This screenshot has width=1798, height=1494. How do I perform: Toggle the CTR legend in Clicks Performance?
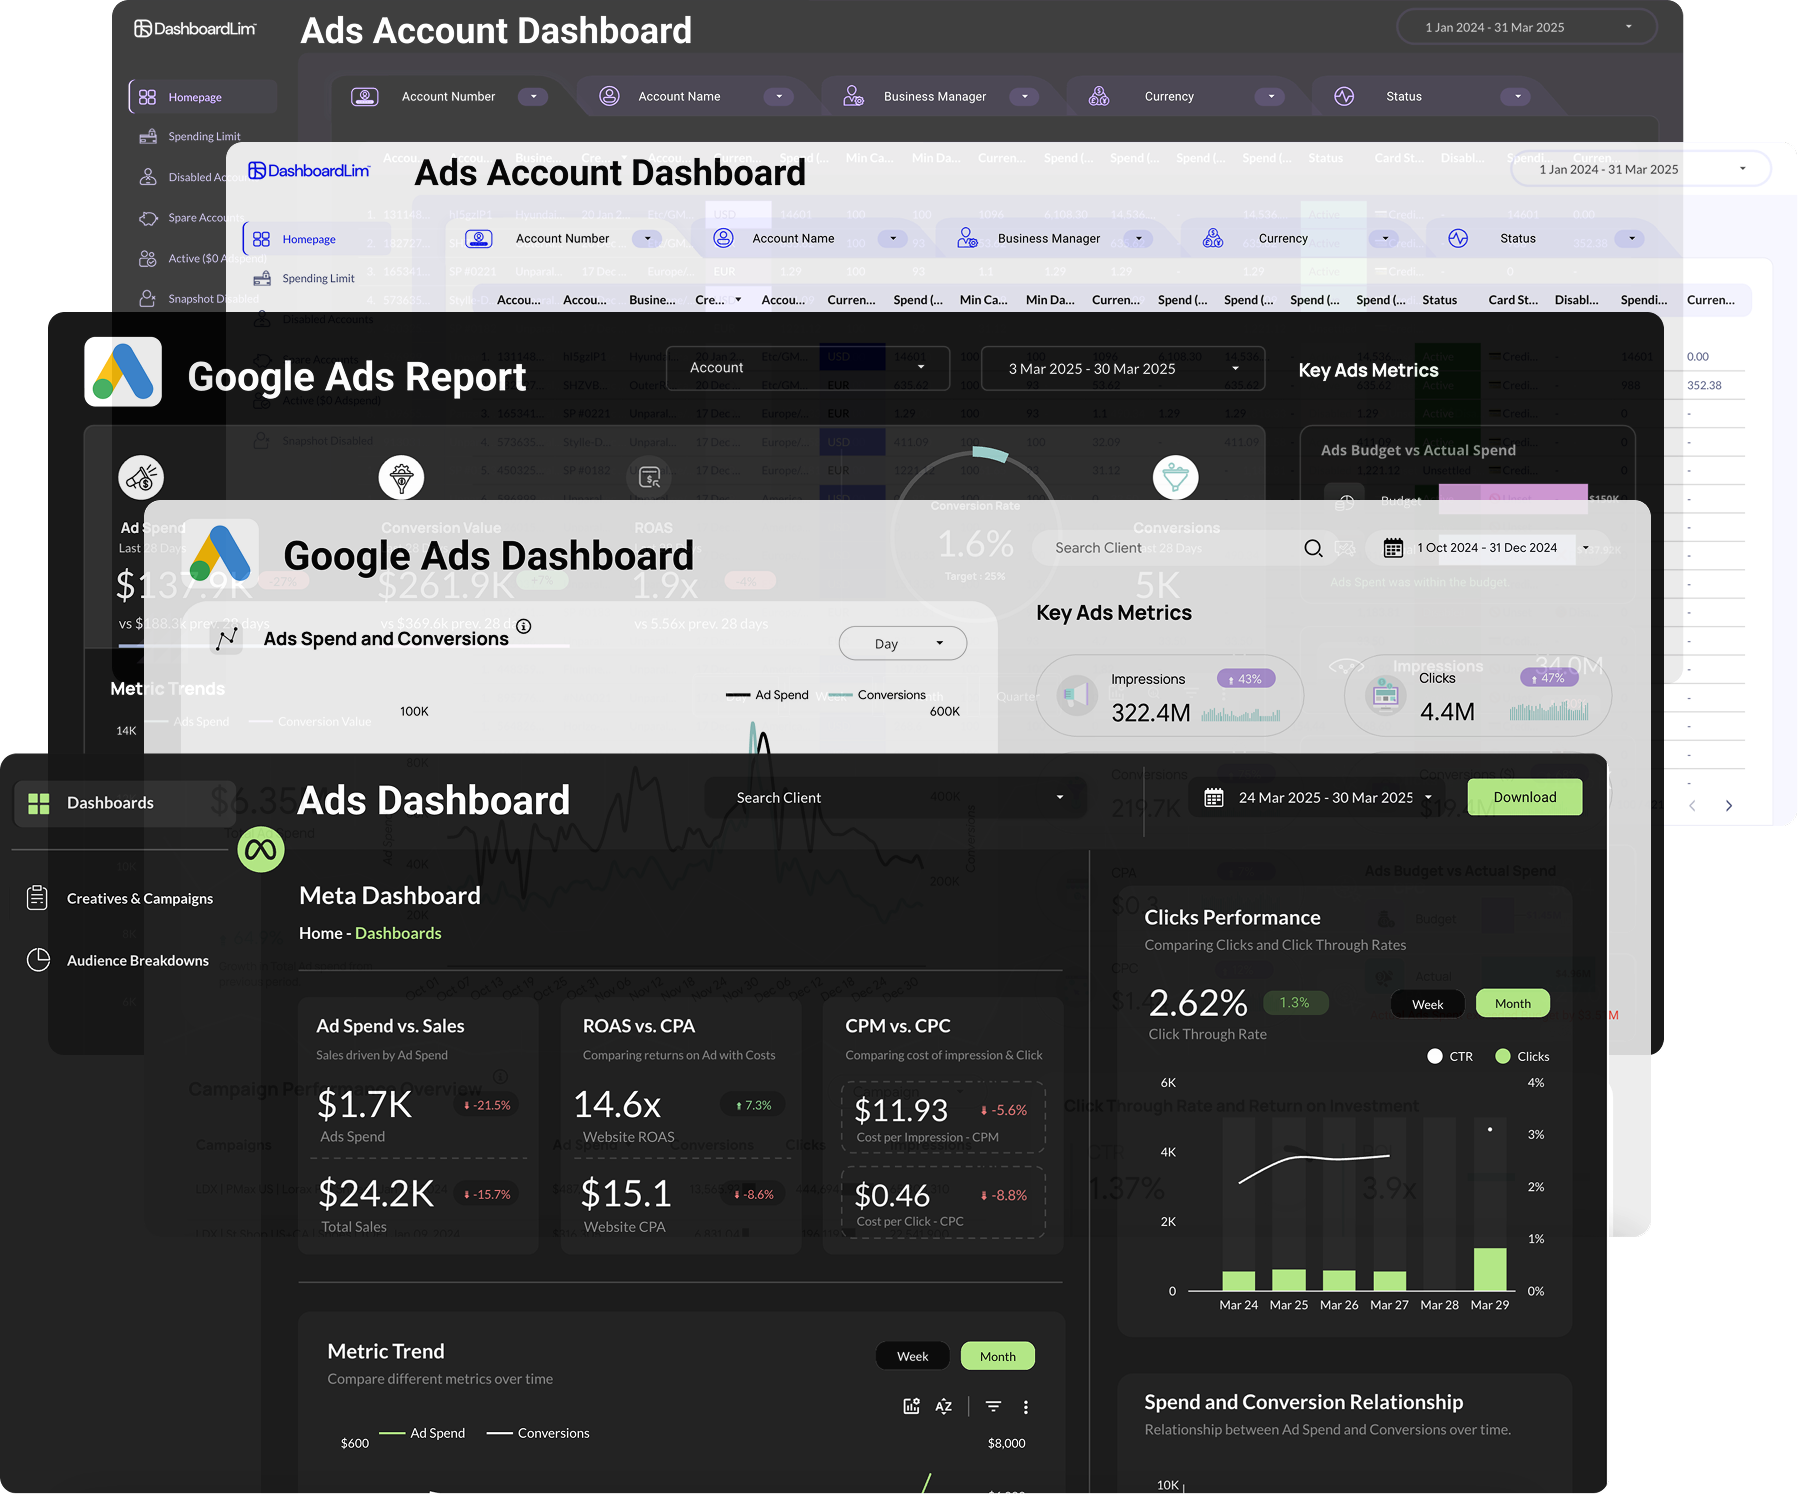(x=1450, y=1056)
